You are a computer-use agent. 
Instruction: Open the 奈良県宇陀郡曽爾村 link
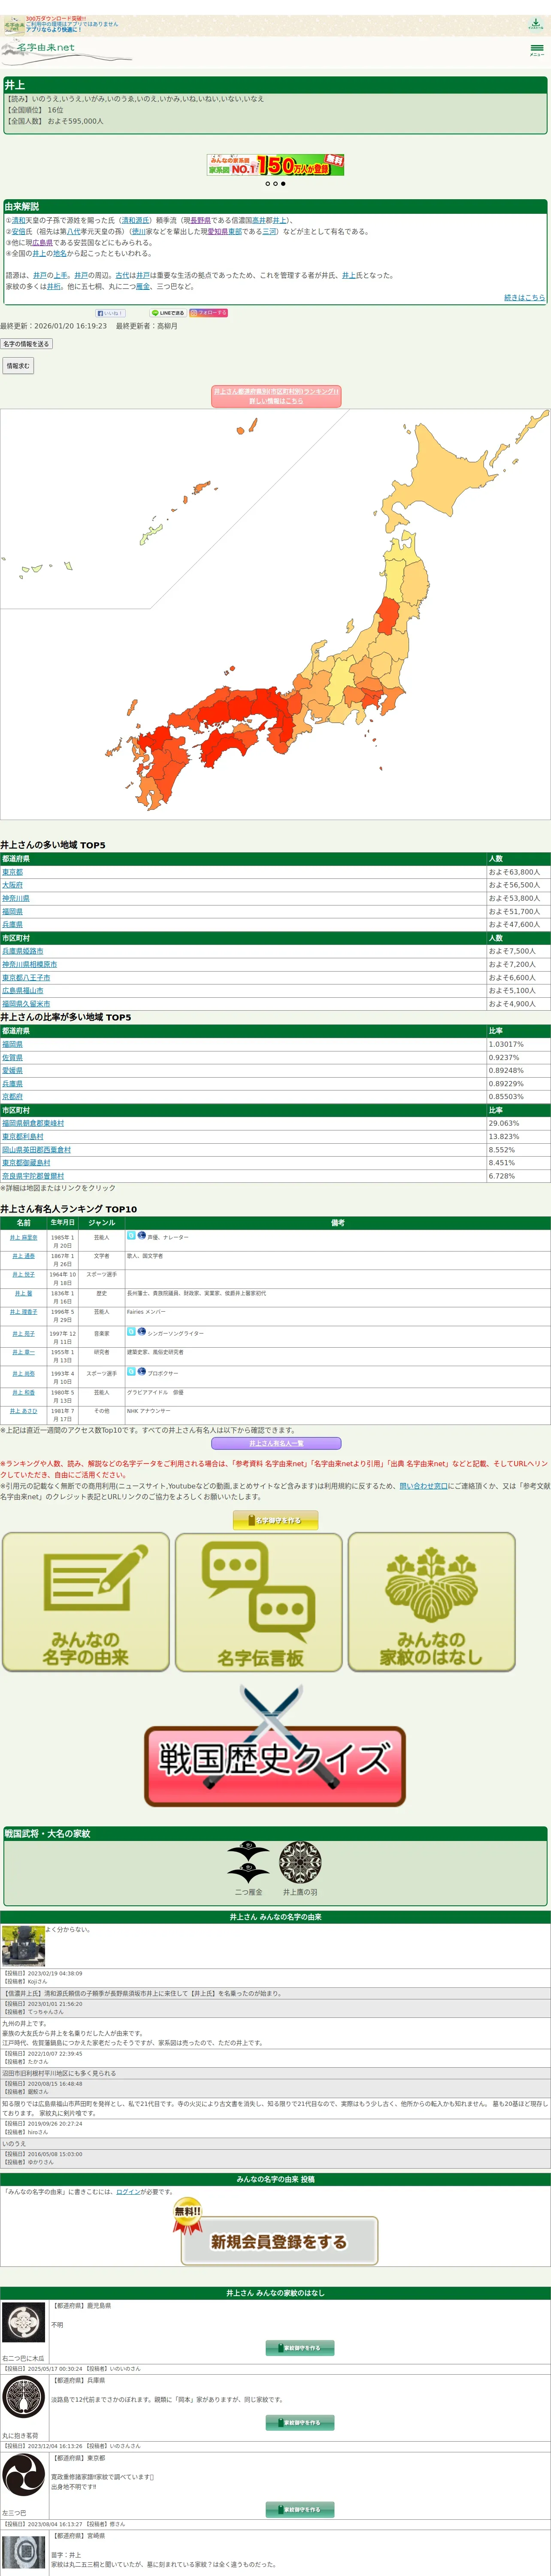[33, 1176]
